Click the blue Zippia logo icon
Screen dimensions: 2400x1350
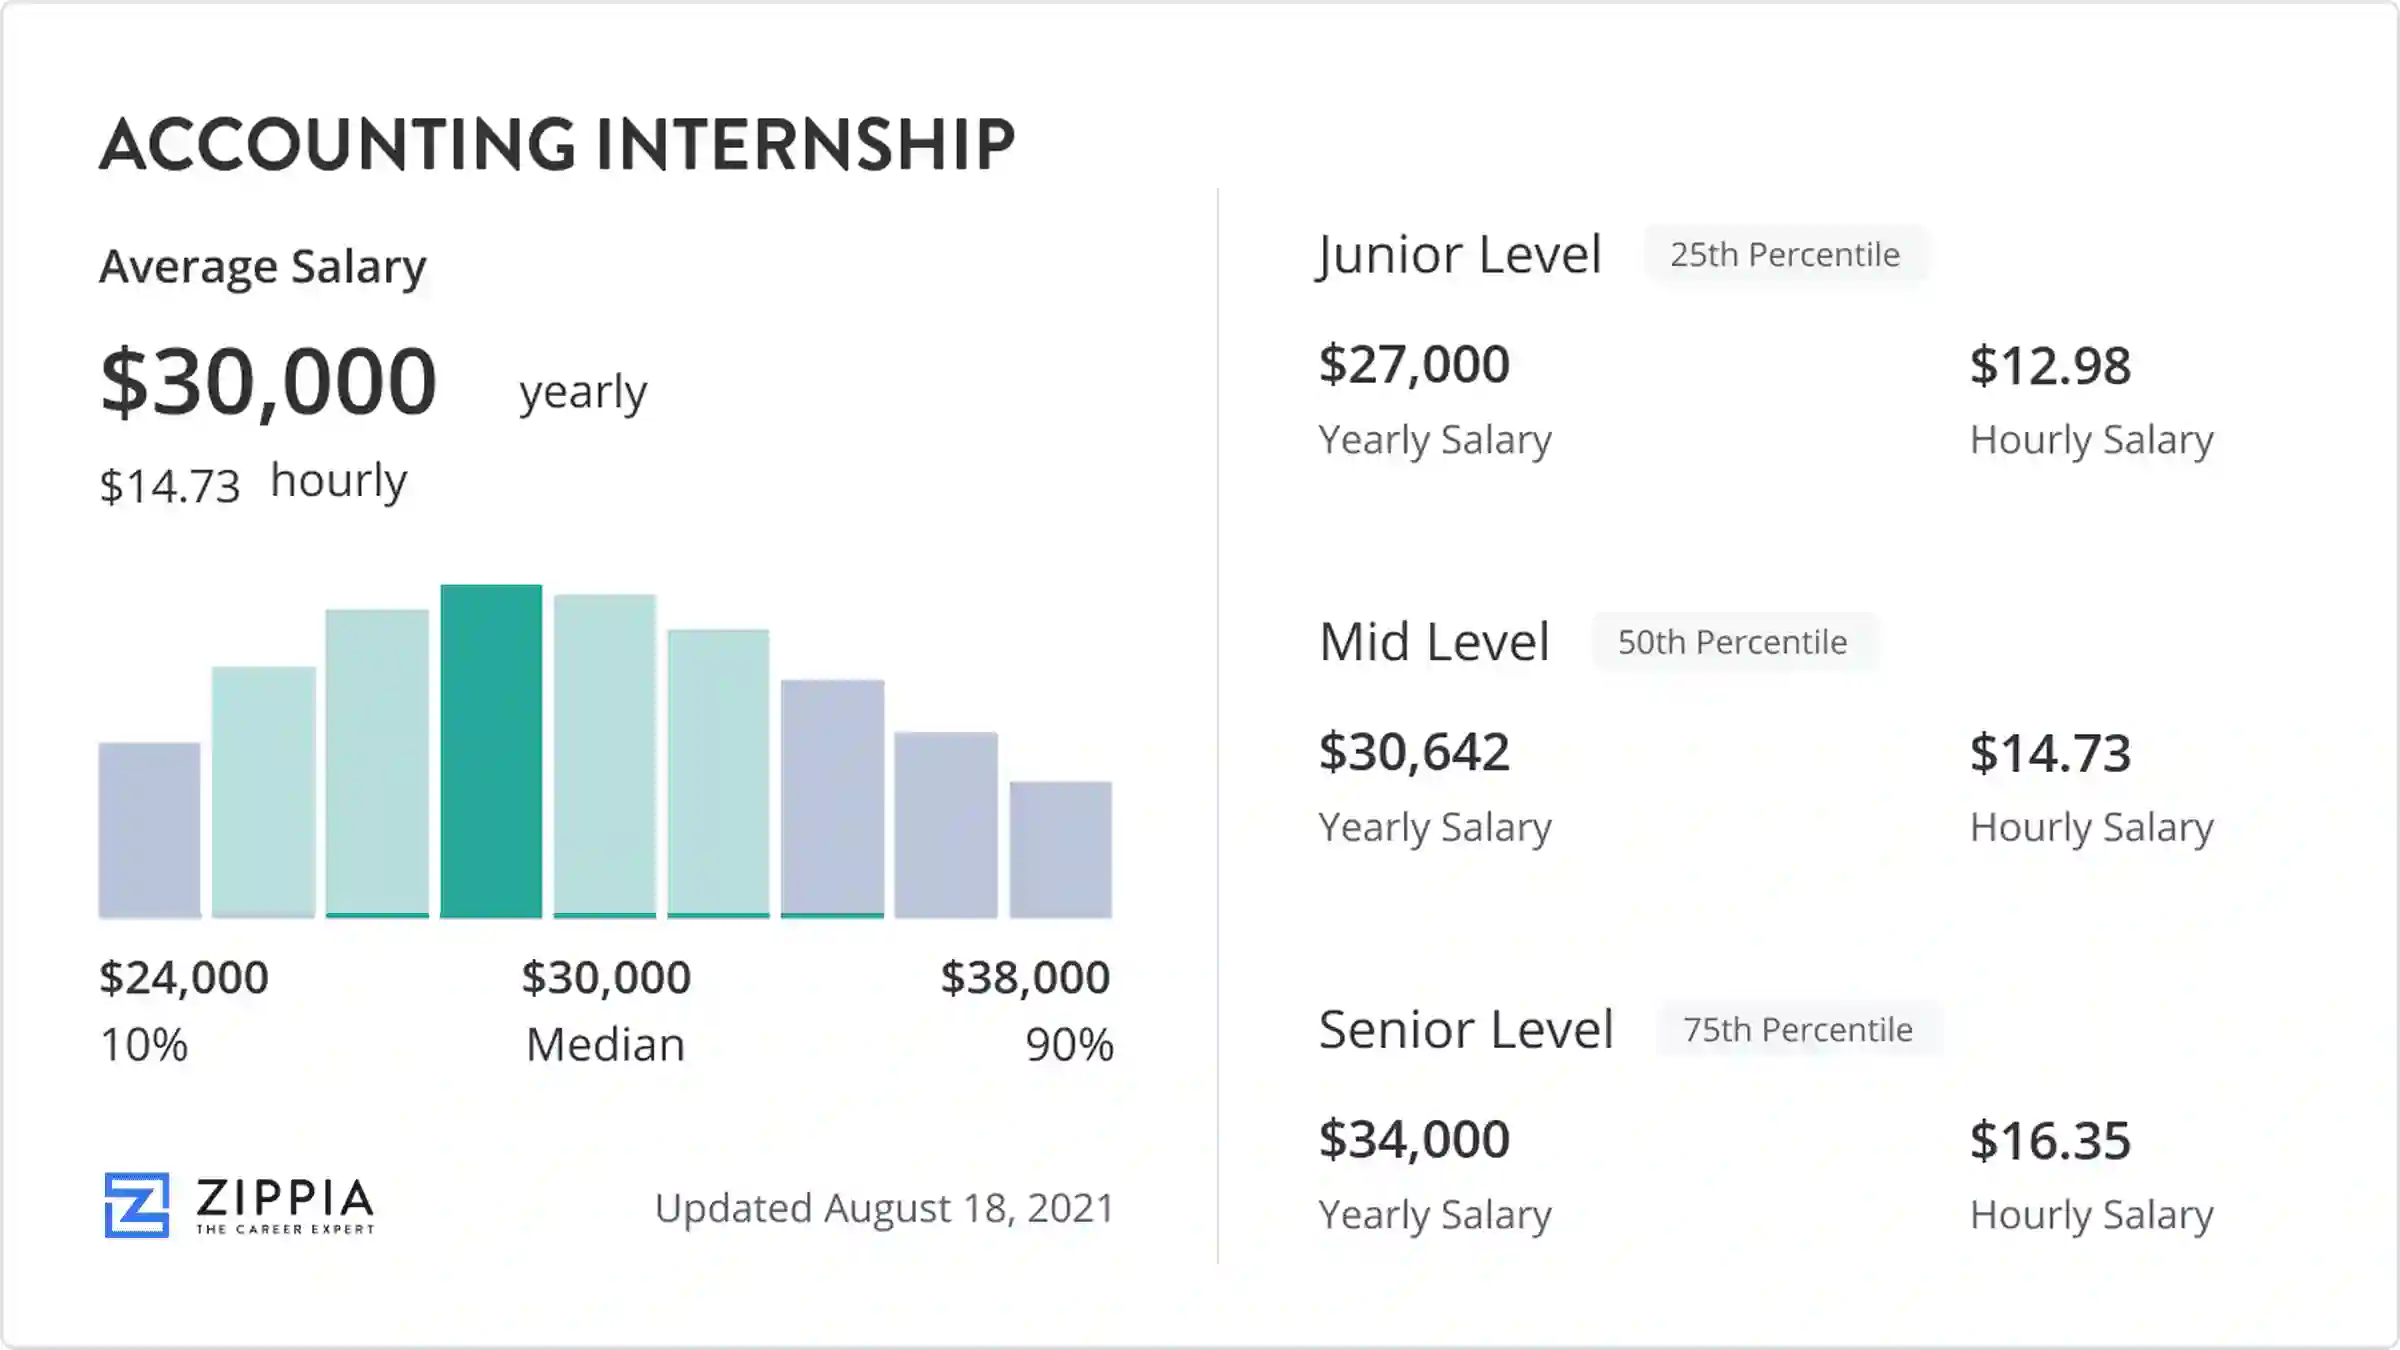pyautogui.click(x=137, y=1205)
